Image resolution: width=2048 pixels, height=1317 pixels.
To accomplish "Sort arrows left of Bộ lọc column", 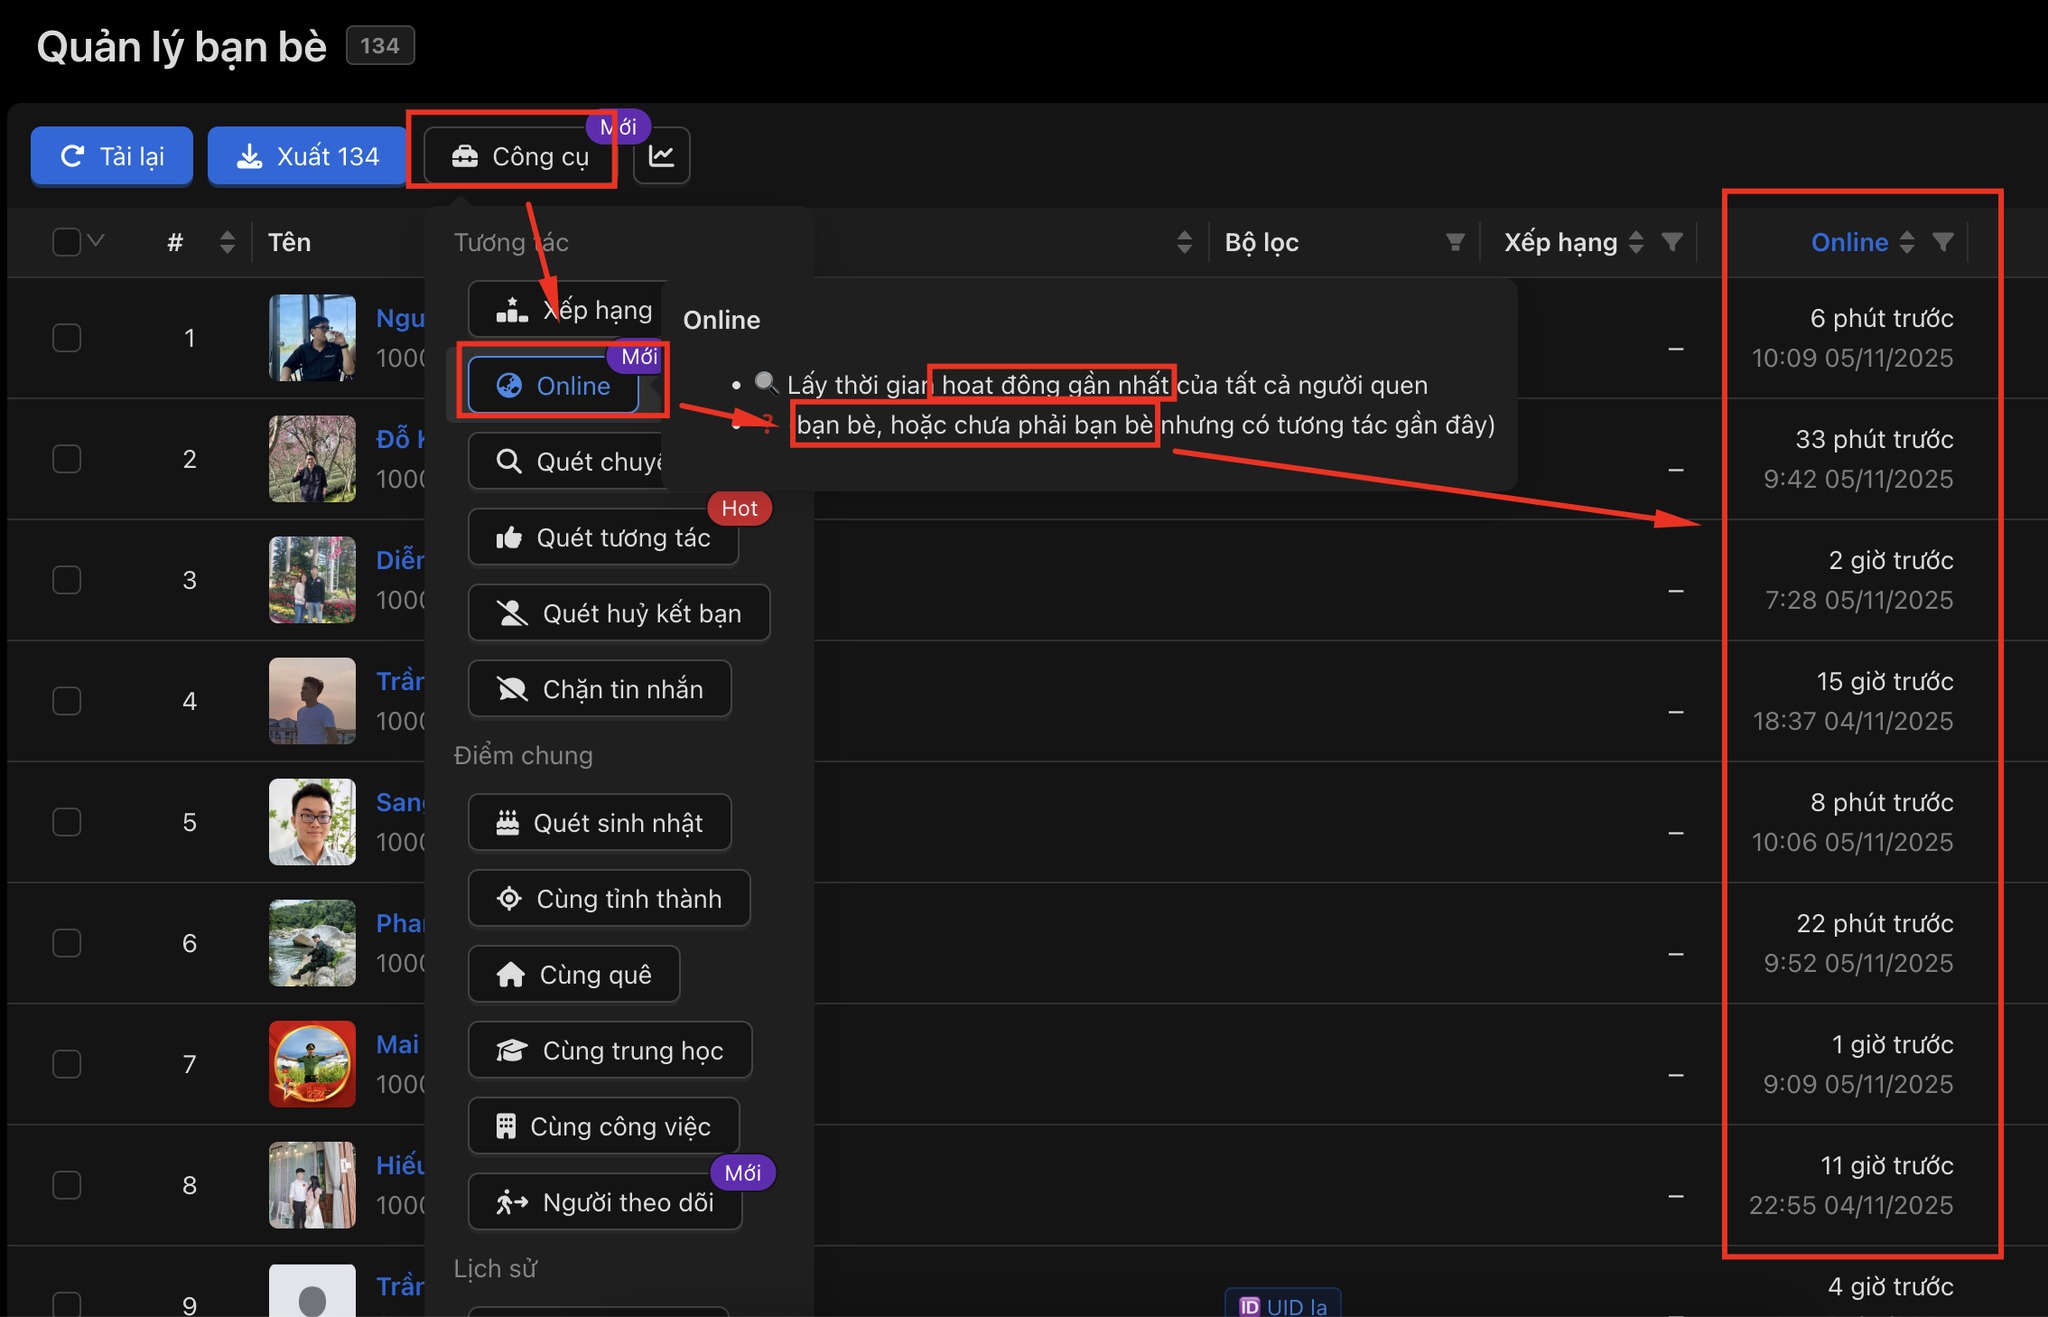I will coord(1184,242).
